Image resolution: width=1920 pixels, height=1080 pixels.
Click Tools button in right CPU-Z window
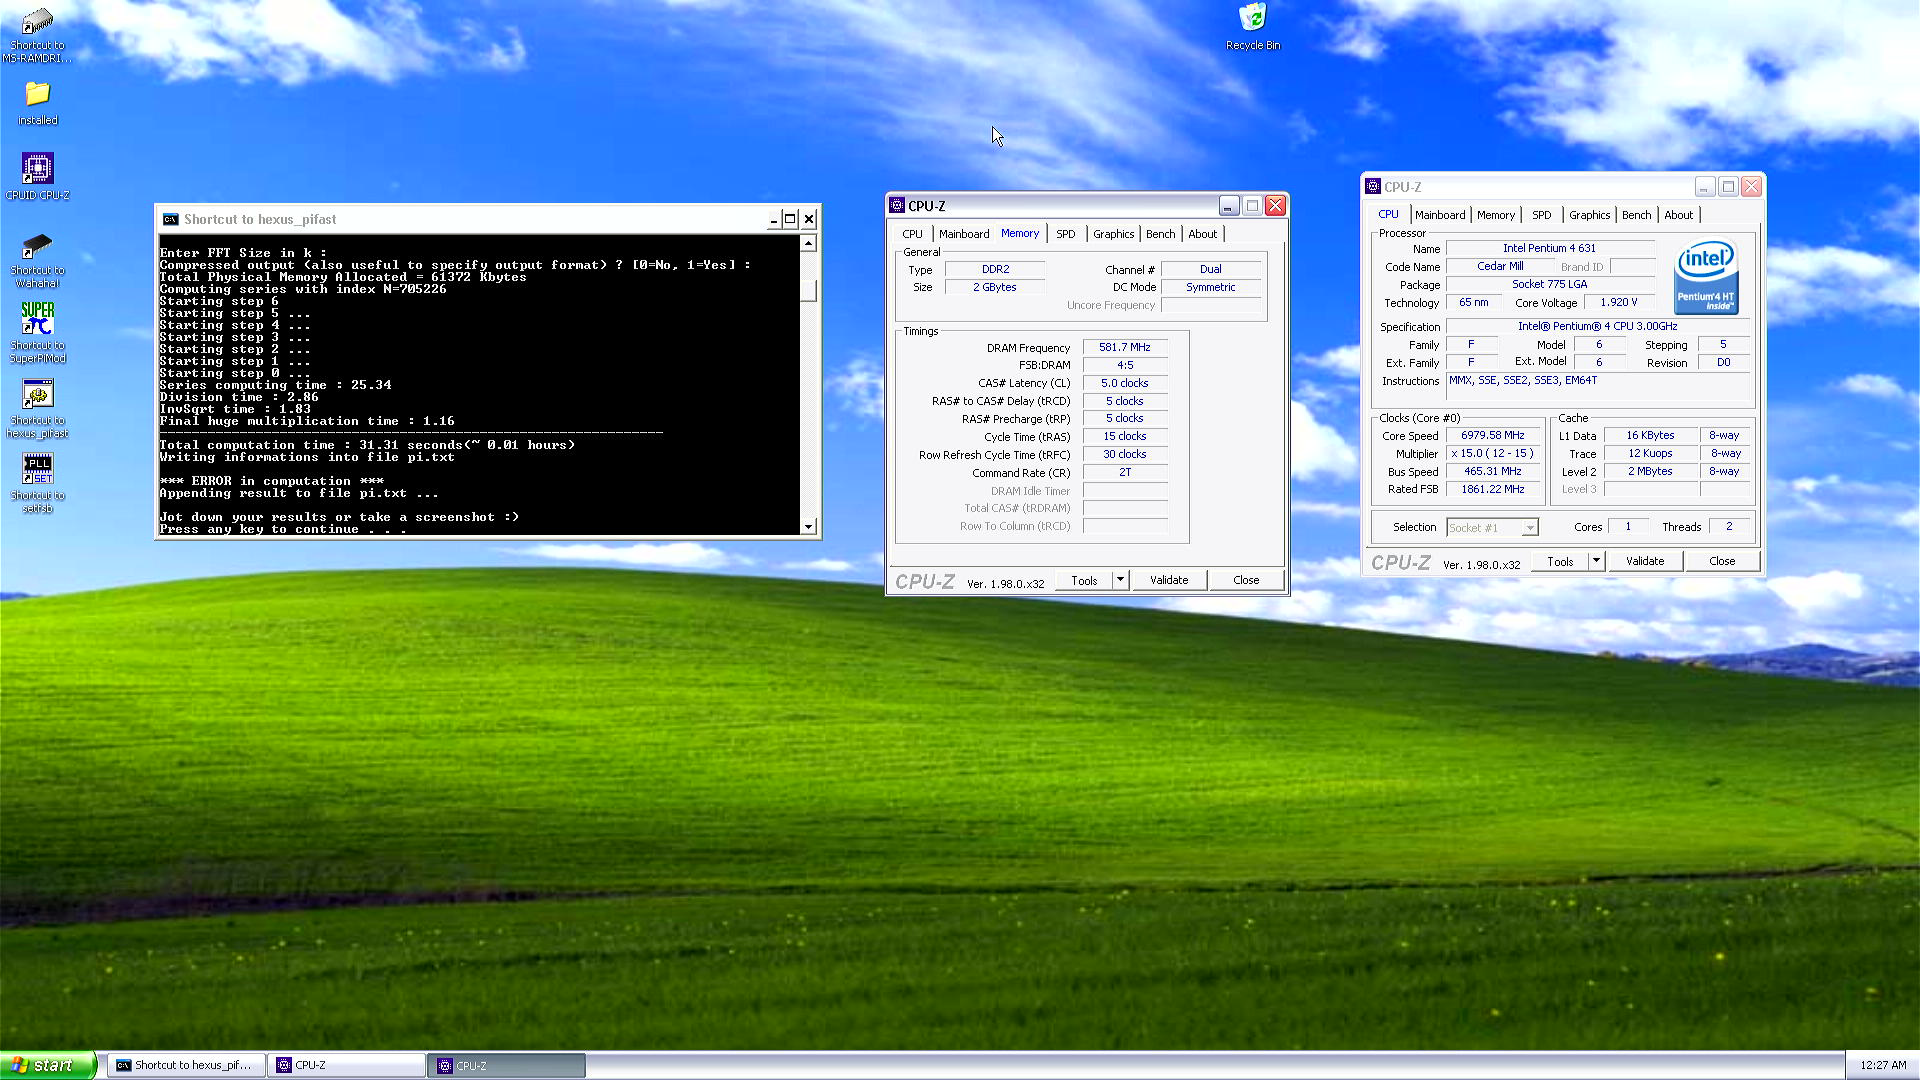1560,561
